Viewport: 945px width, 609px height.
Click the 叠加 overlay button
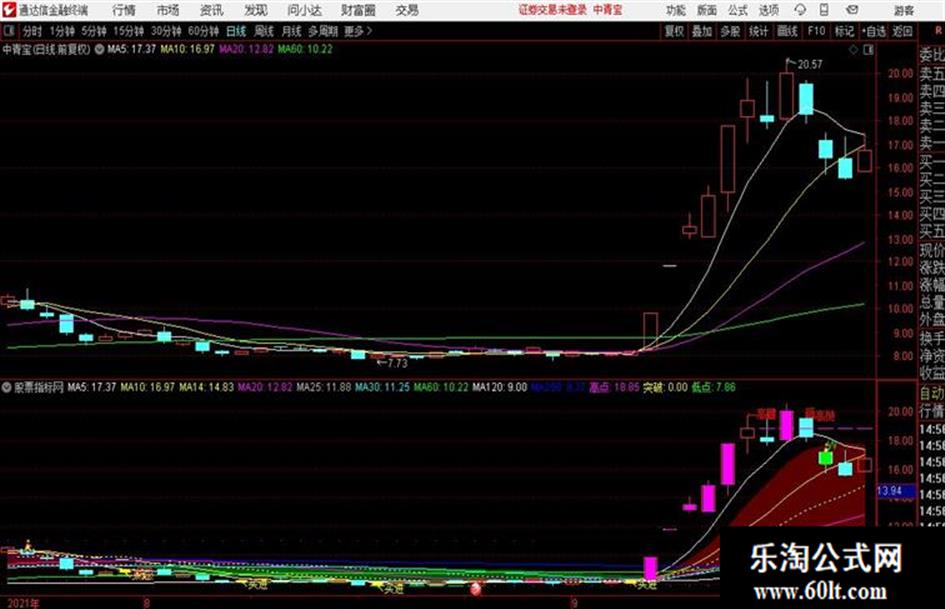702,31
